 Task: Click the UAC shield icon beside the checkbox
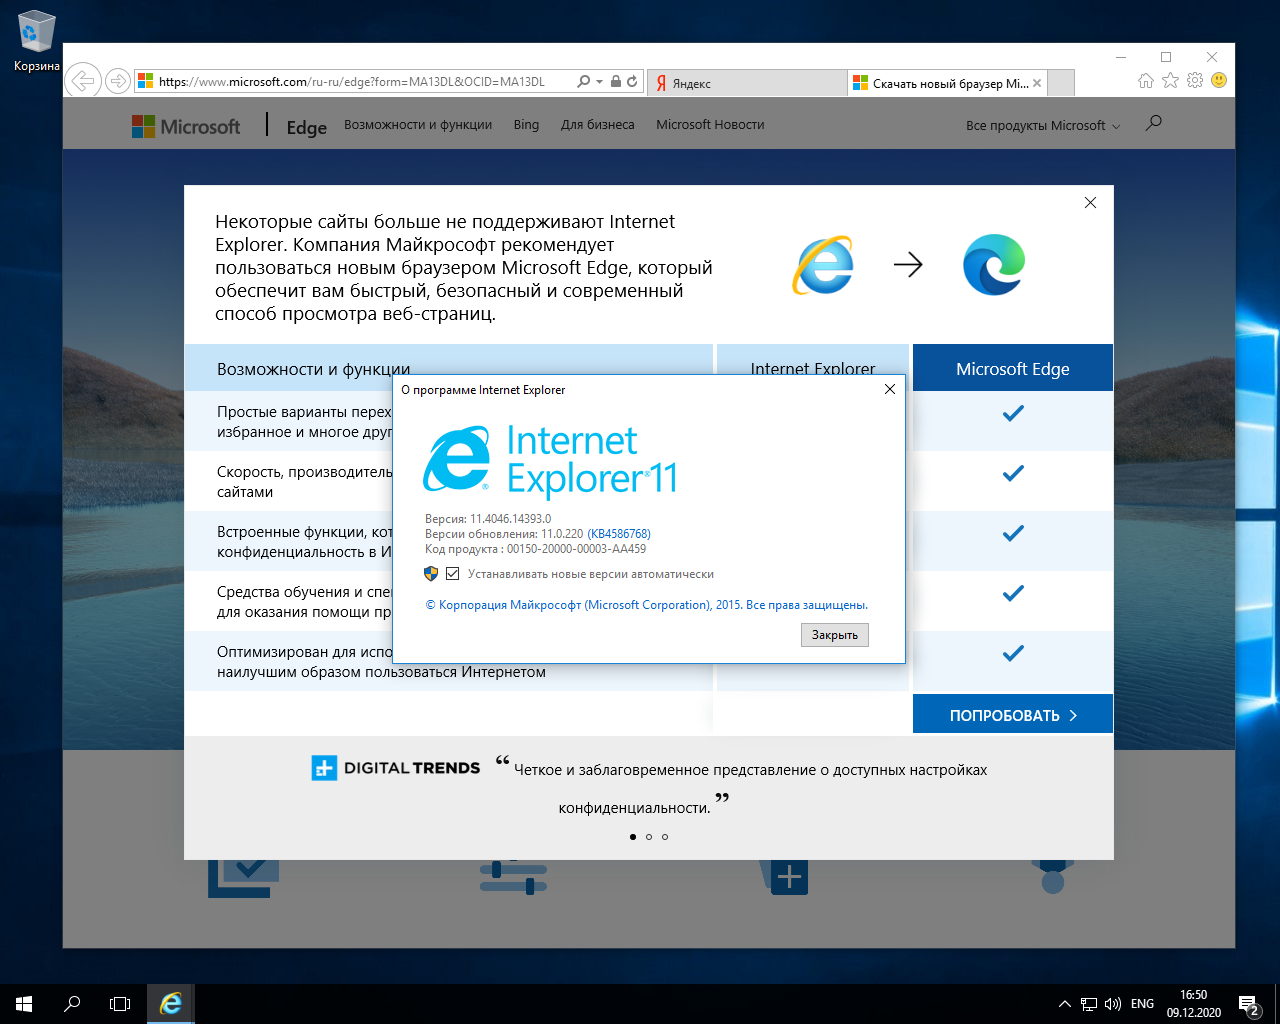click(x=431, y=574)
